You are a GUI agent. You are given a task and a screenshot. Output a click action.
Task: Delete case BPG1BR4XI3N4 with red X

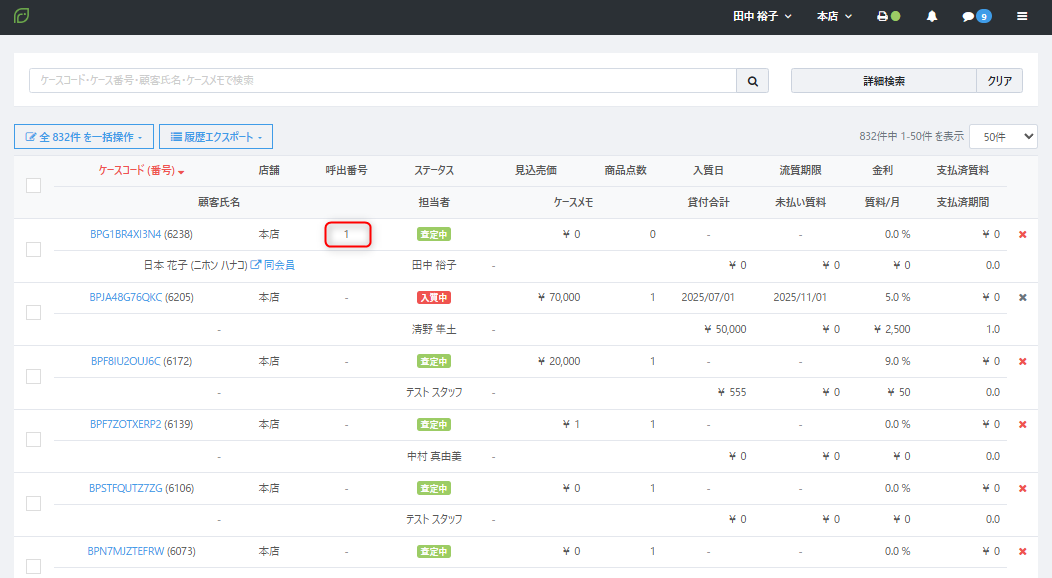[1022, 234]
